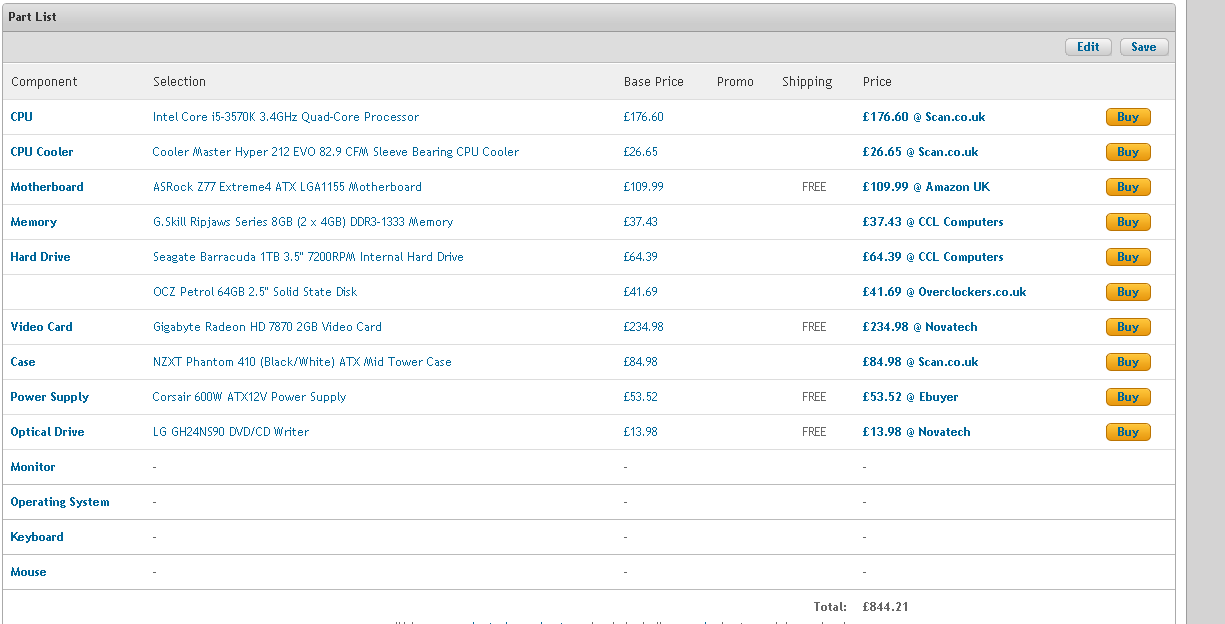1225x624 pixels.
Task: Open £84.98 @ Scan.co.uk price link
Action: [920, 362]
